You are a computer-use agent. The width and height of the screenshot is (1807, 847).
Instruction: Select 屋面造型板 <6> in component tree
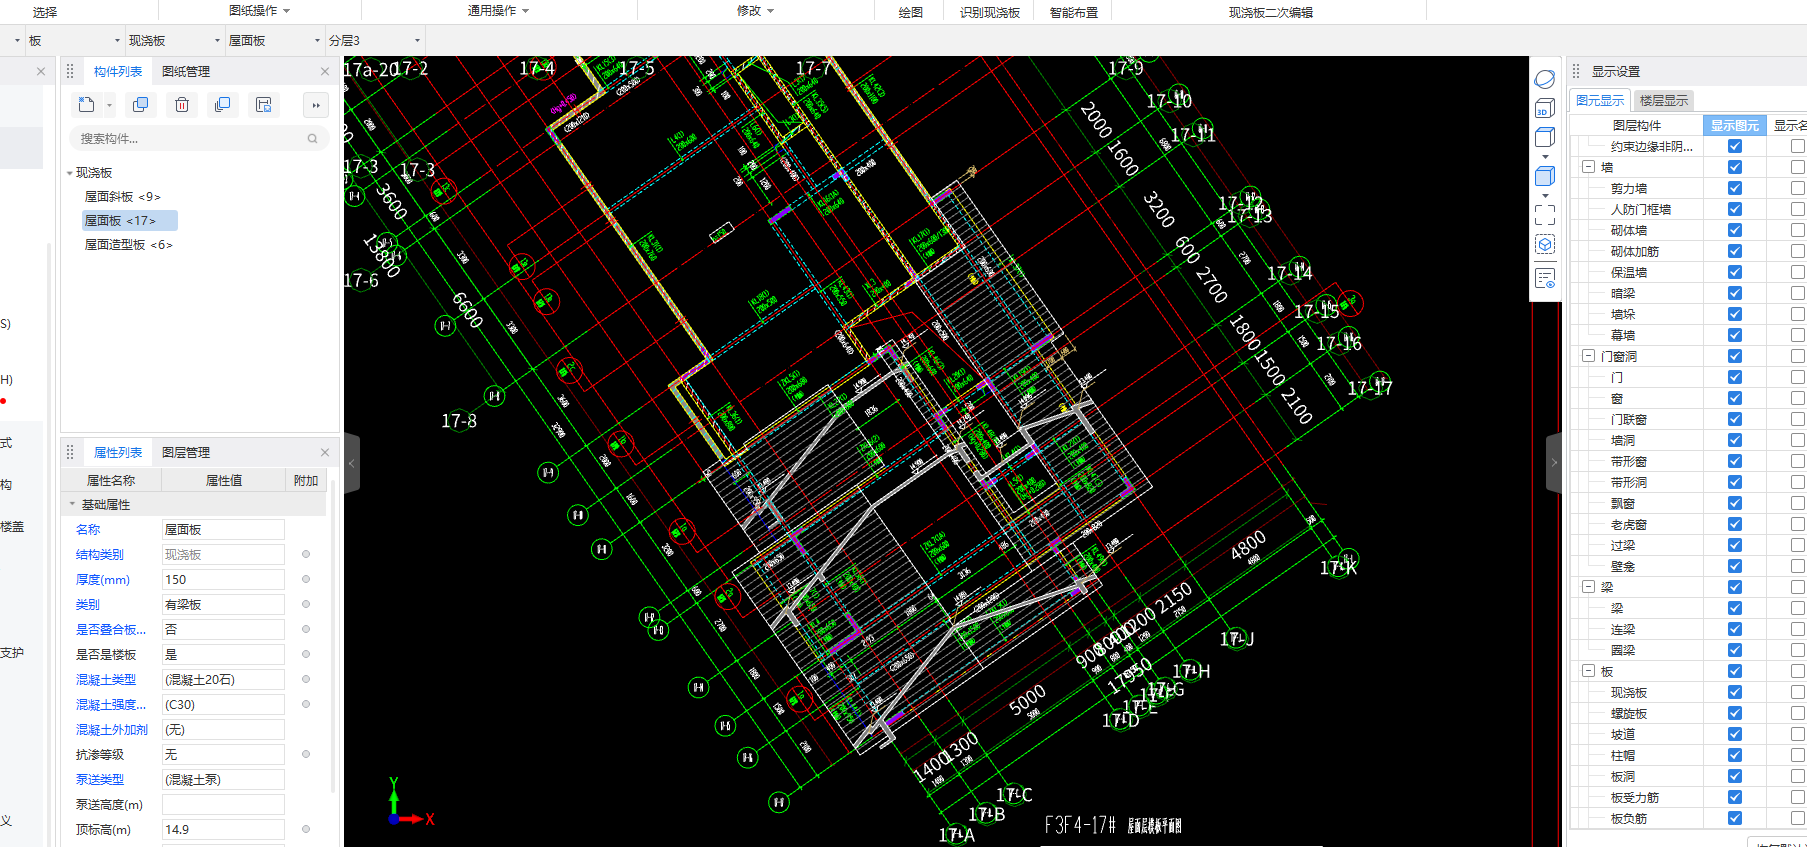point(128,245)
